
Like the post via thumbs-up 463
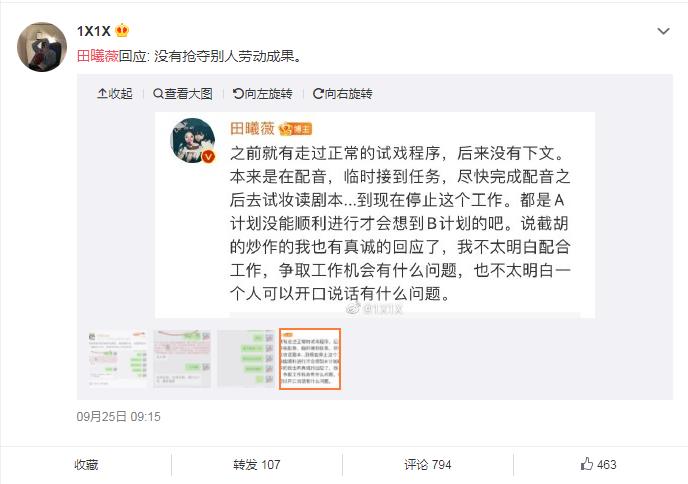[598, 464]
